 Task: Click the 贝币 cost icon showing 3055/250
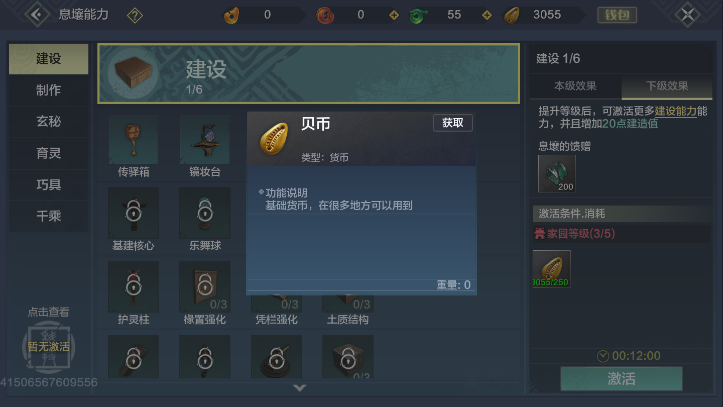551,269
